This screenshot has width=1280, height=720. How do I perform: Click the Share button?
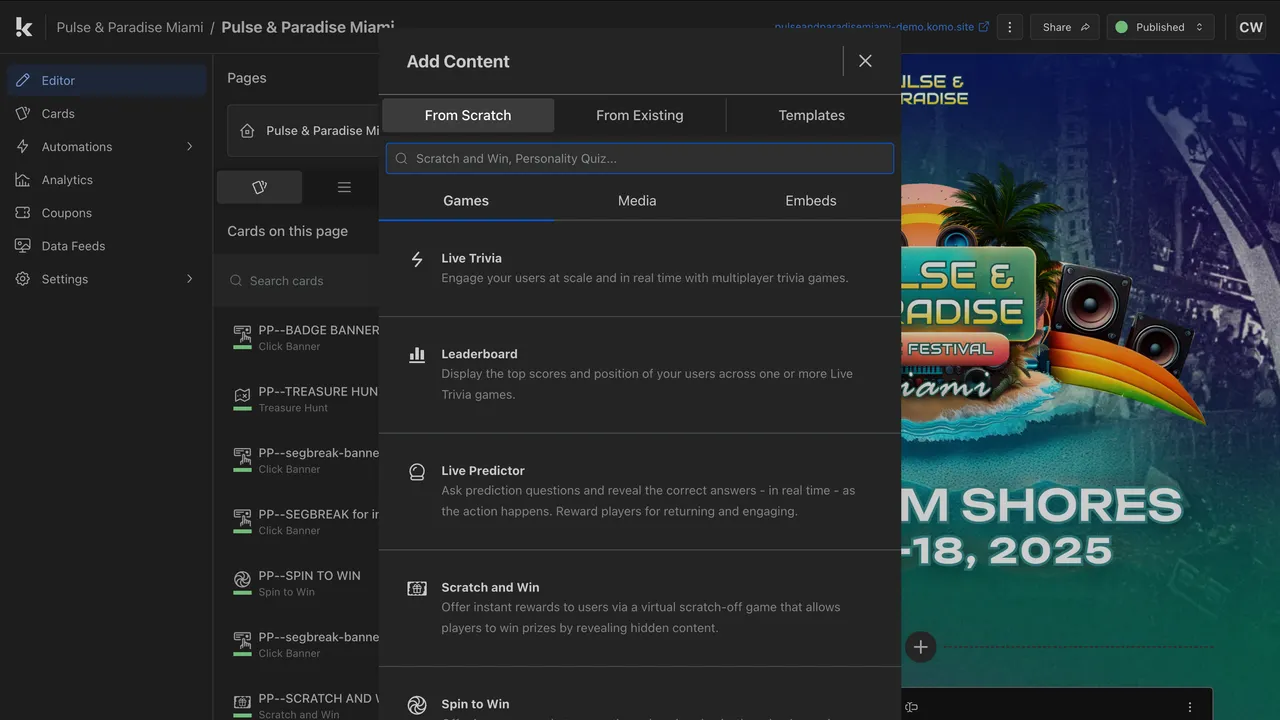(x=1065, y=27)
